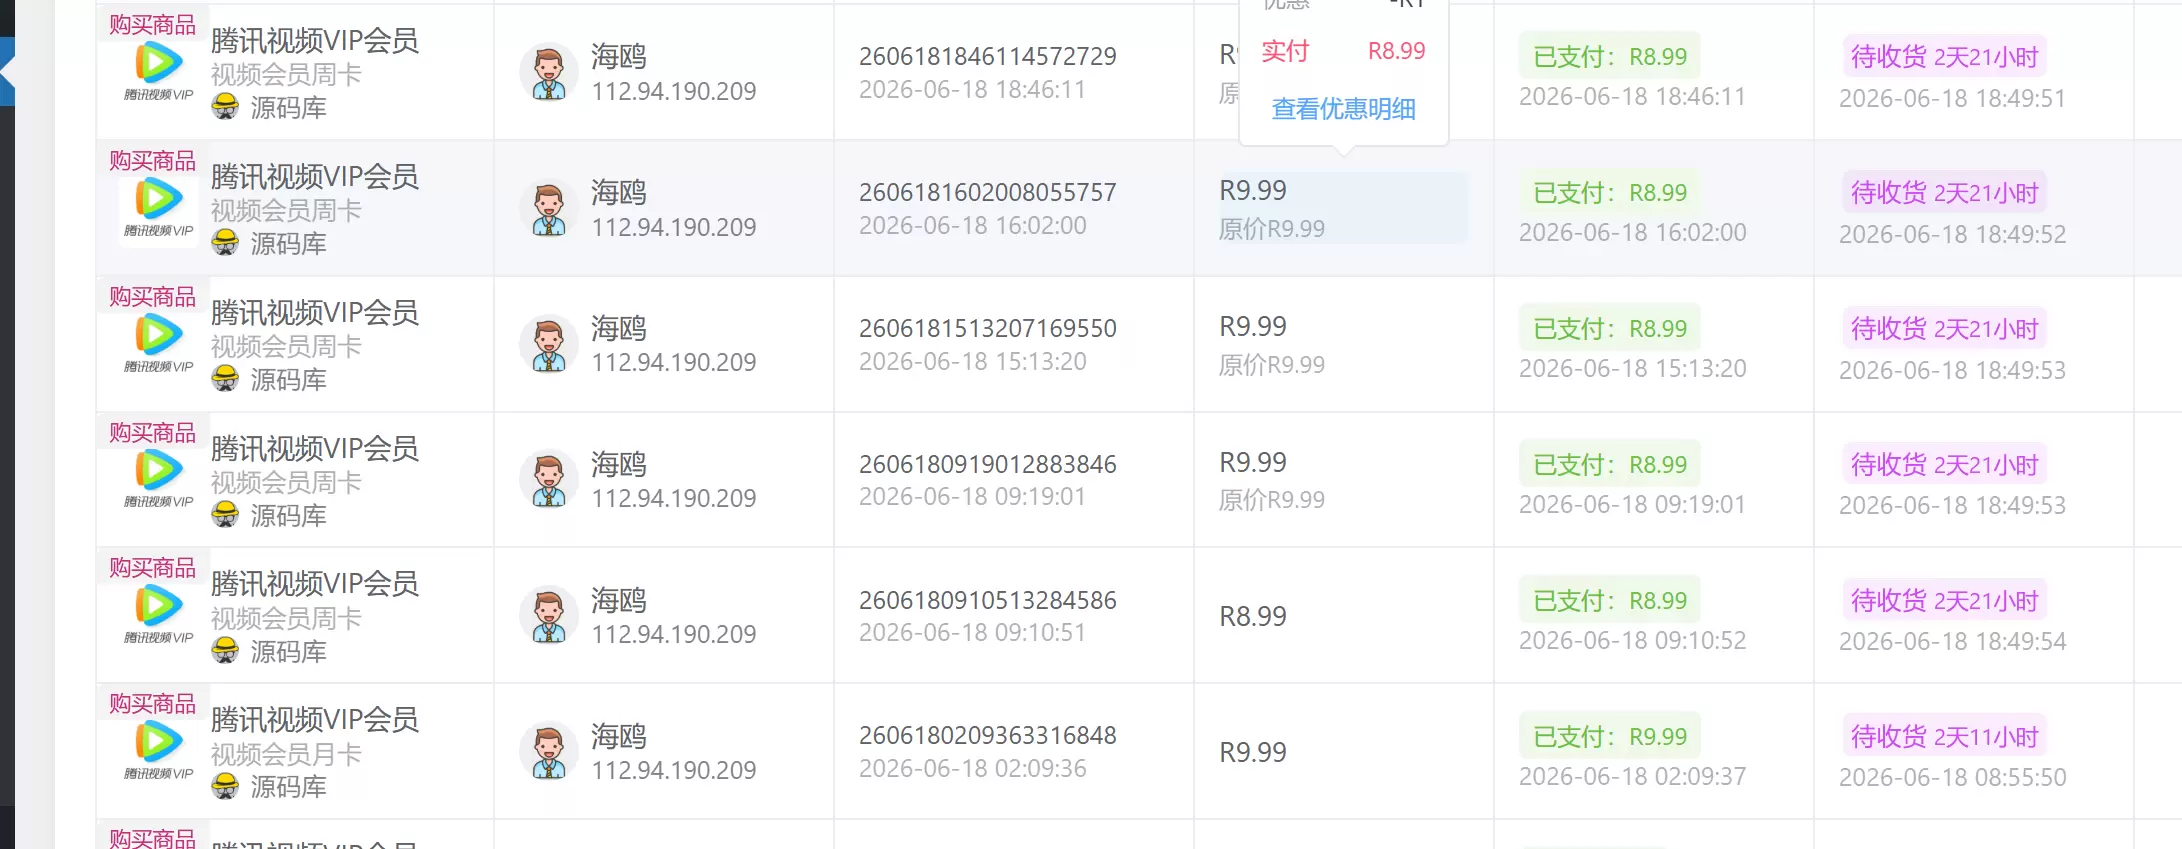The height and width of the screenshot is (849, 2182).
Task: Click Tencent Video icon in 视频会员月卡 row
Action: pyautogui.click(x=158, y=751)
